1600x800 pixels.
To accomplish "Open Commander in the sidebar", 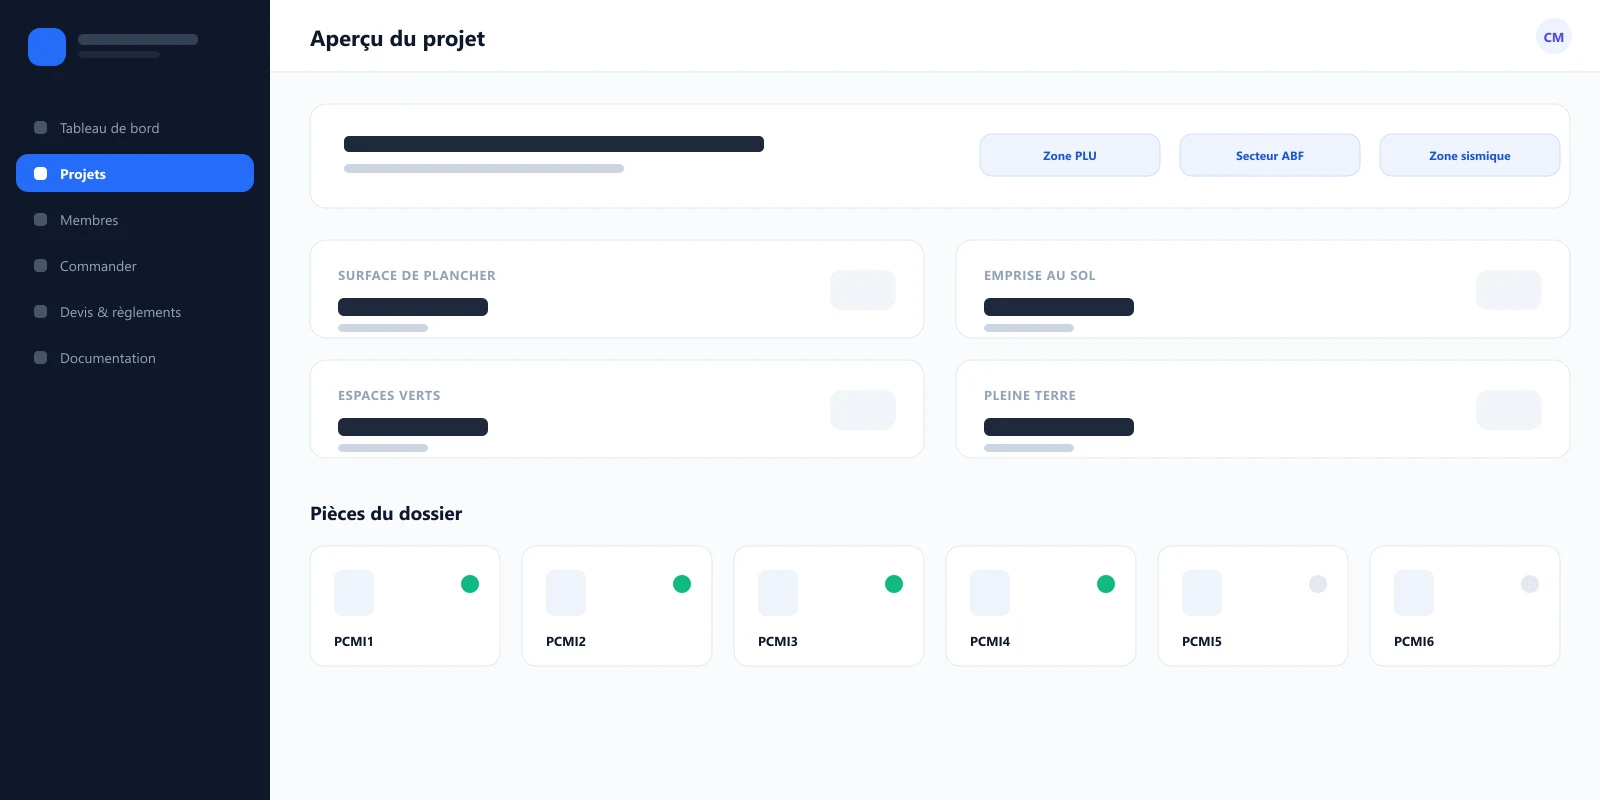I will 135,266.
